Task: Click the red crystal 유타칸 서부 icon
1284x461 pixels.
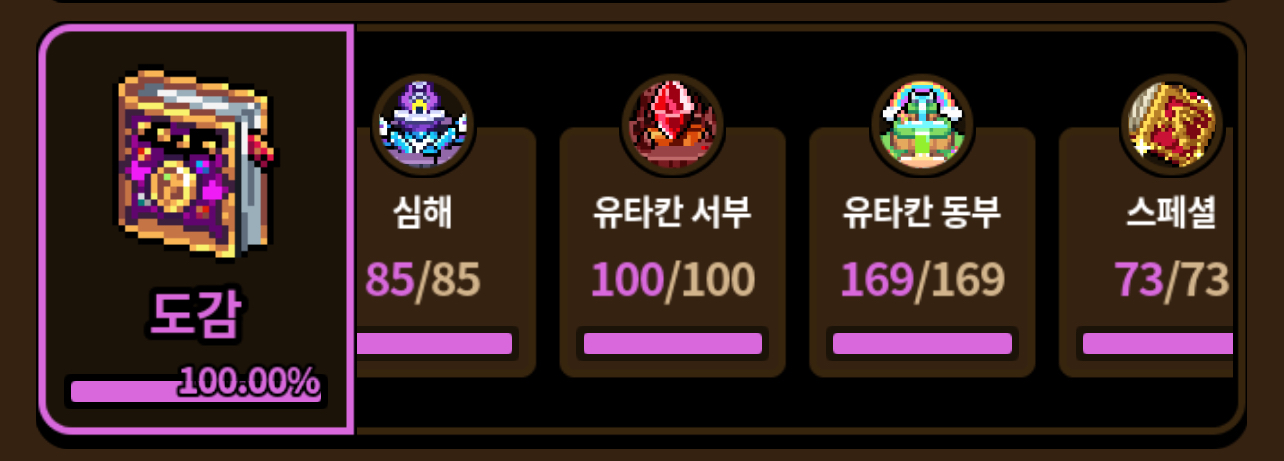Action: click(673, 126)
